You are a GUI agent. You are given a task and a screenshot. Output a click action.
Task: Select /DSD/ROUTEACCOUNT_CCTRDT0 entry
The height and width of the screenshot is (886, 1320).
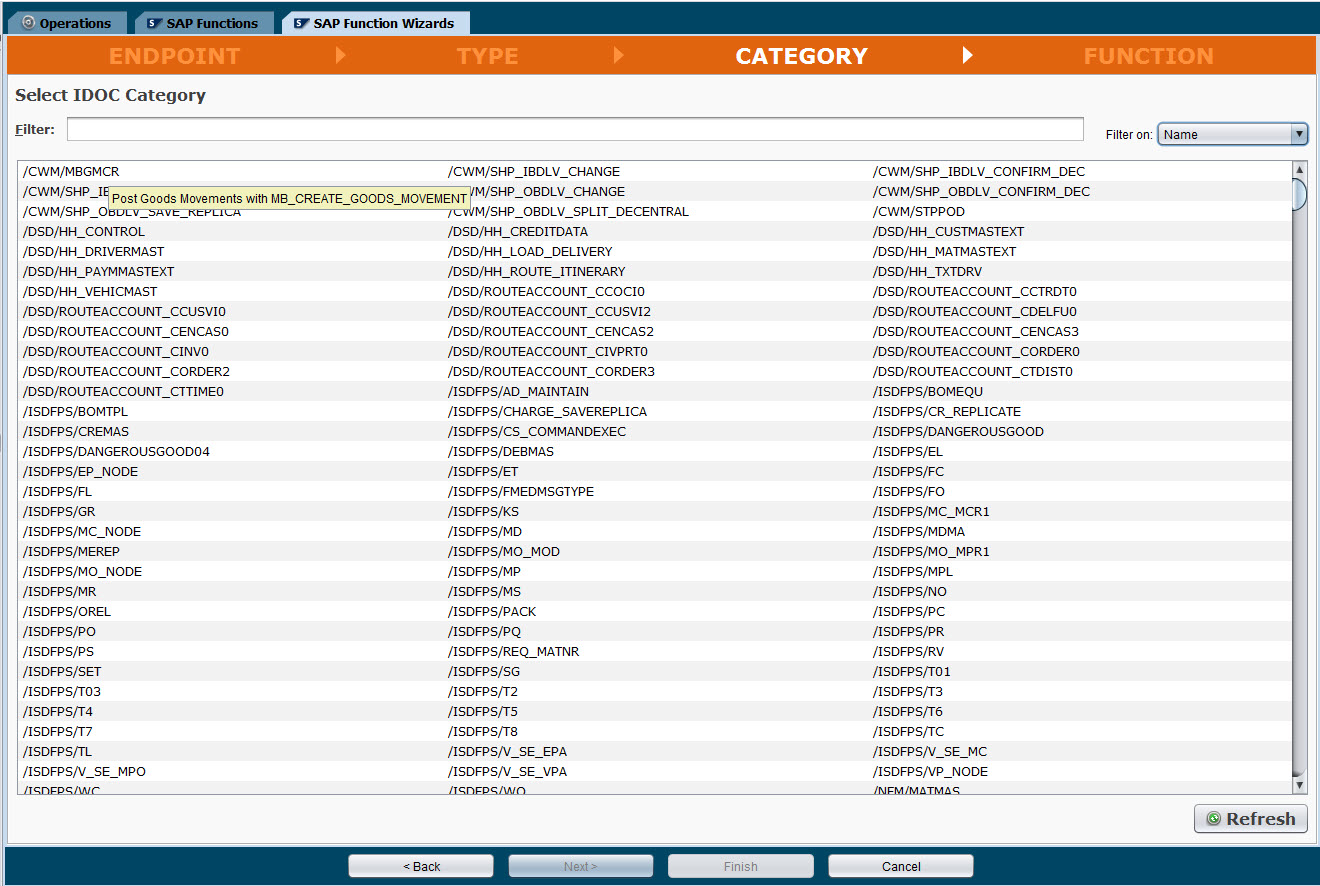(975, 292)
